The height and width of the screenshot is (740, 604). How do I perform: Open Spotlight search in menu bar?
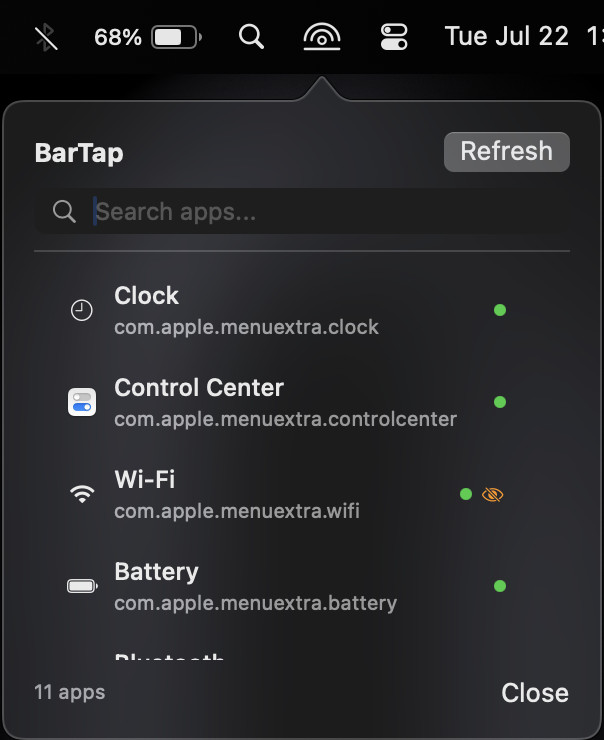[252, 38]
